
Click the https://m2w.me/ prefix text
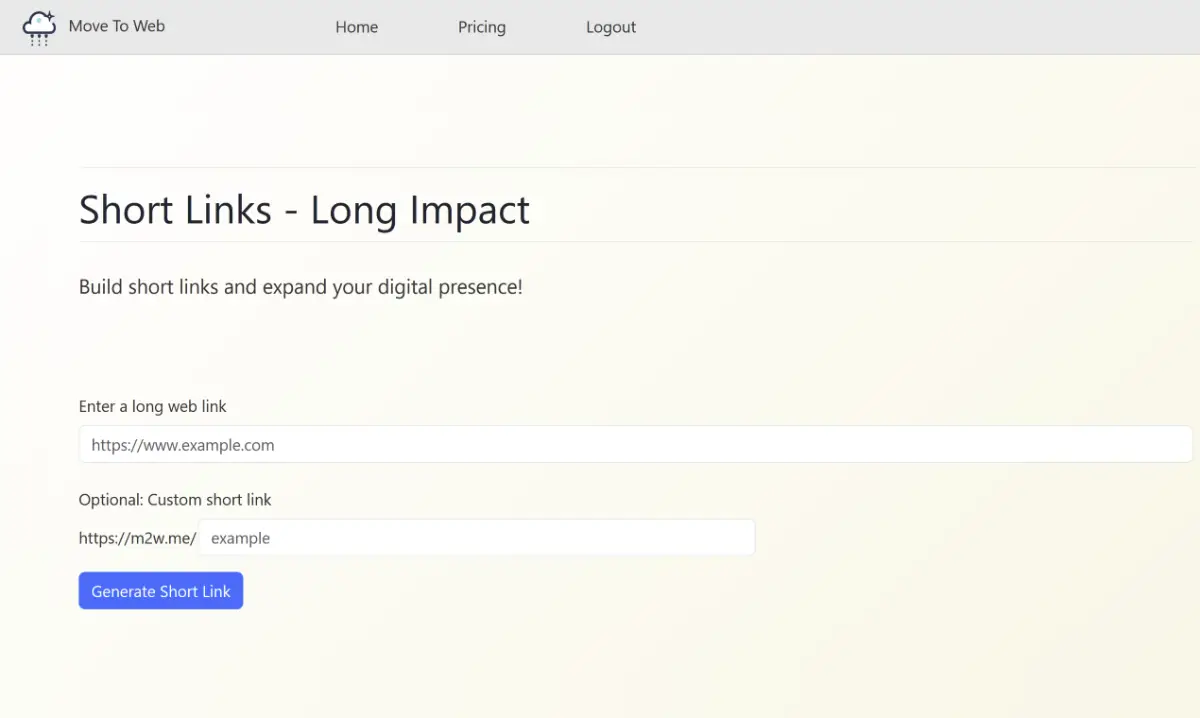[x=137, y=538]
